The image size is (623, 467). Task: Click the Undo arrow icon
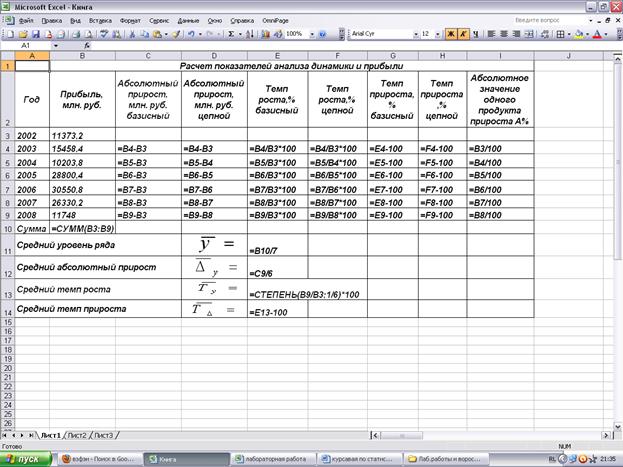(190, 34)
